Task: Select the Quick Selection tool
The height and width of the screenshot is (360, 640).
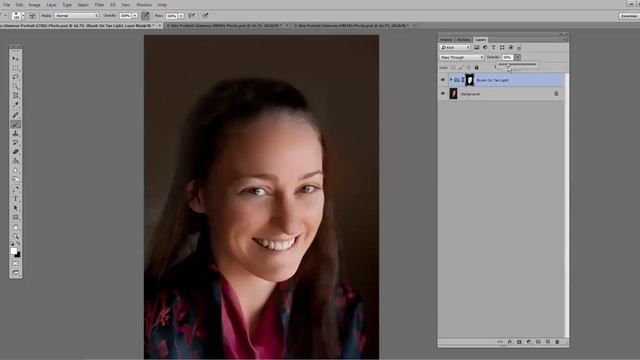Action: pyautogui.click(x=16, y=87)
